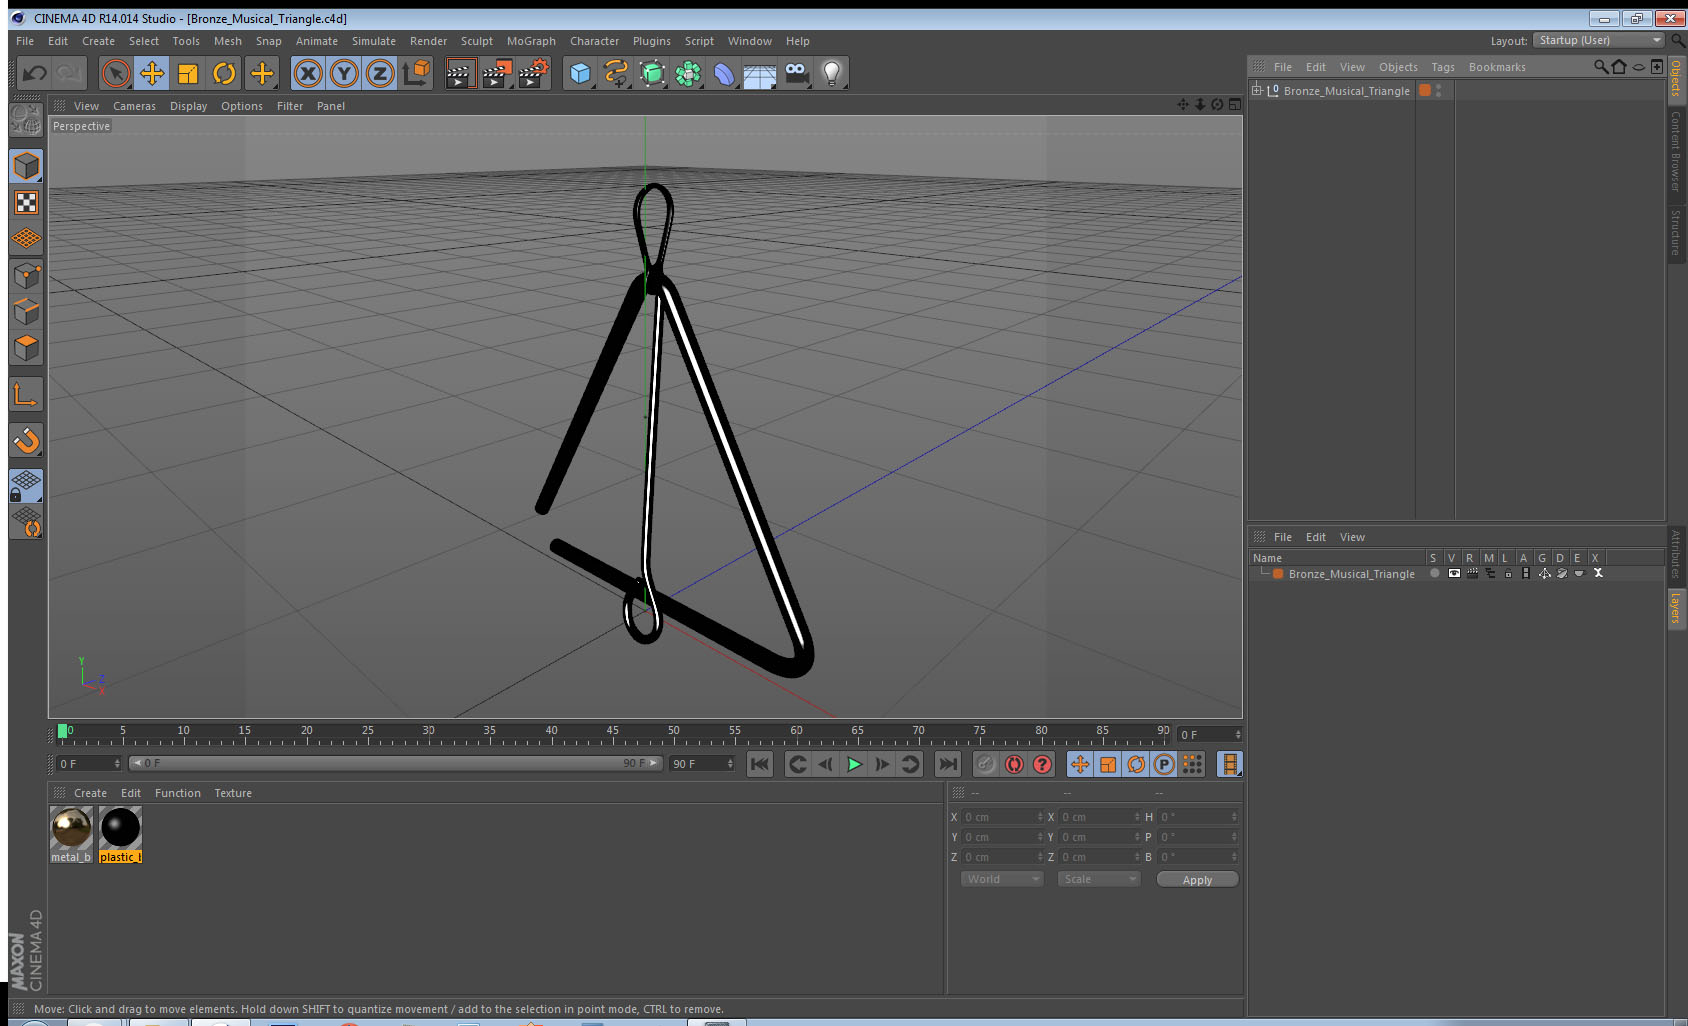The height and width of the screenshot is (1026, 1688).
Task: Open the World coordinate dropdown
Action: pos(1002,879)
